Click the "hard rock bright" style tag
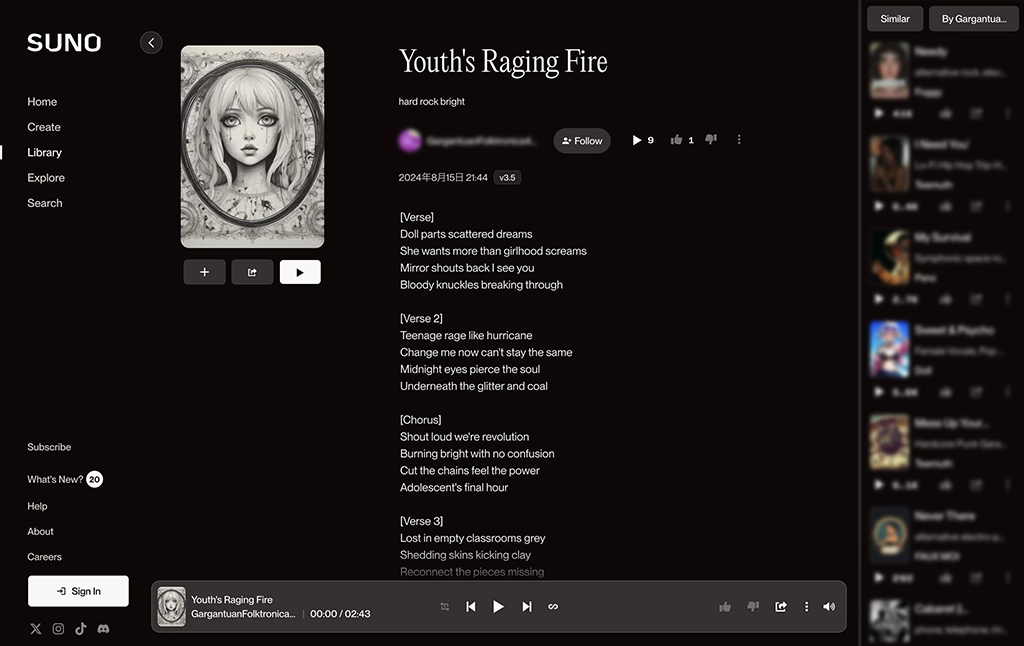Image resolution: width=1024 pixels, height=646 pixels. pos(432,101)
